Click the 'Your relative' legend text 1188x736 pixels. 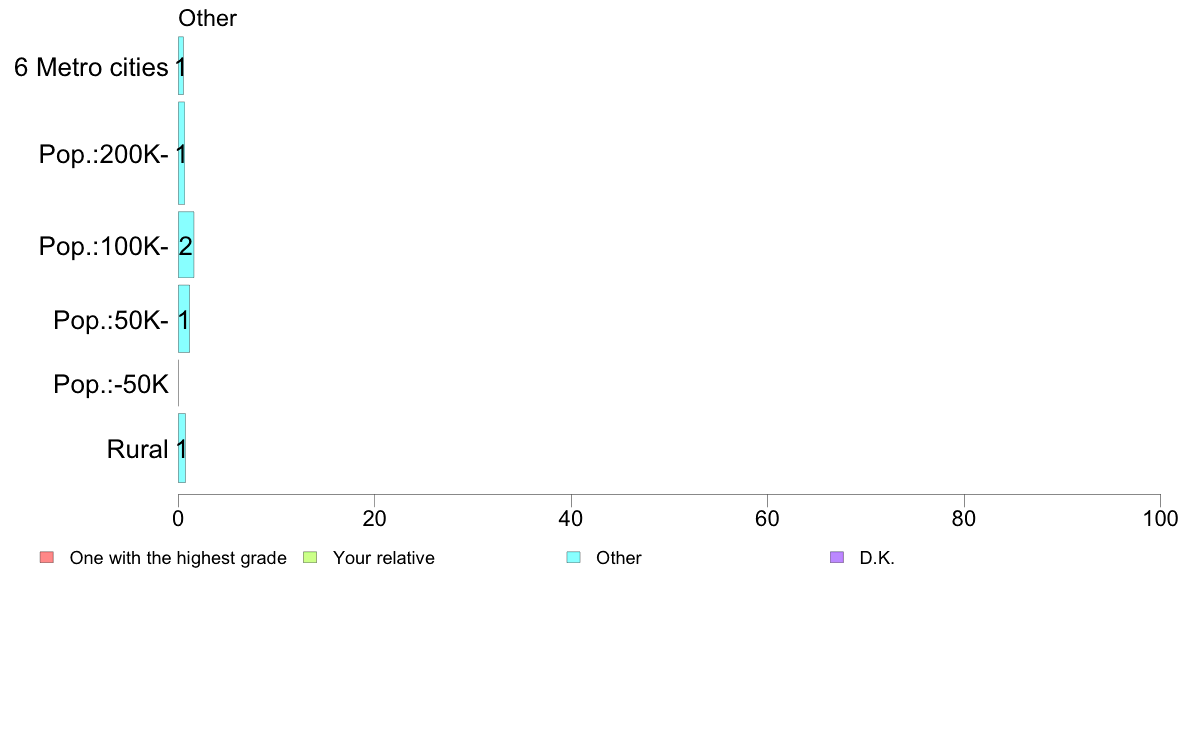click(x=383, y=558)
